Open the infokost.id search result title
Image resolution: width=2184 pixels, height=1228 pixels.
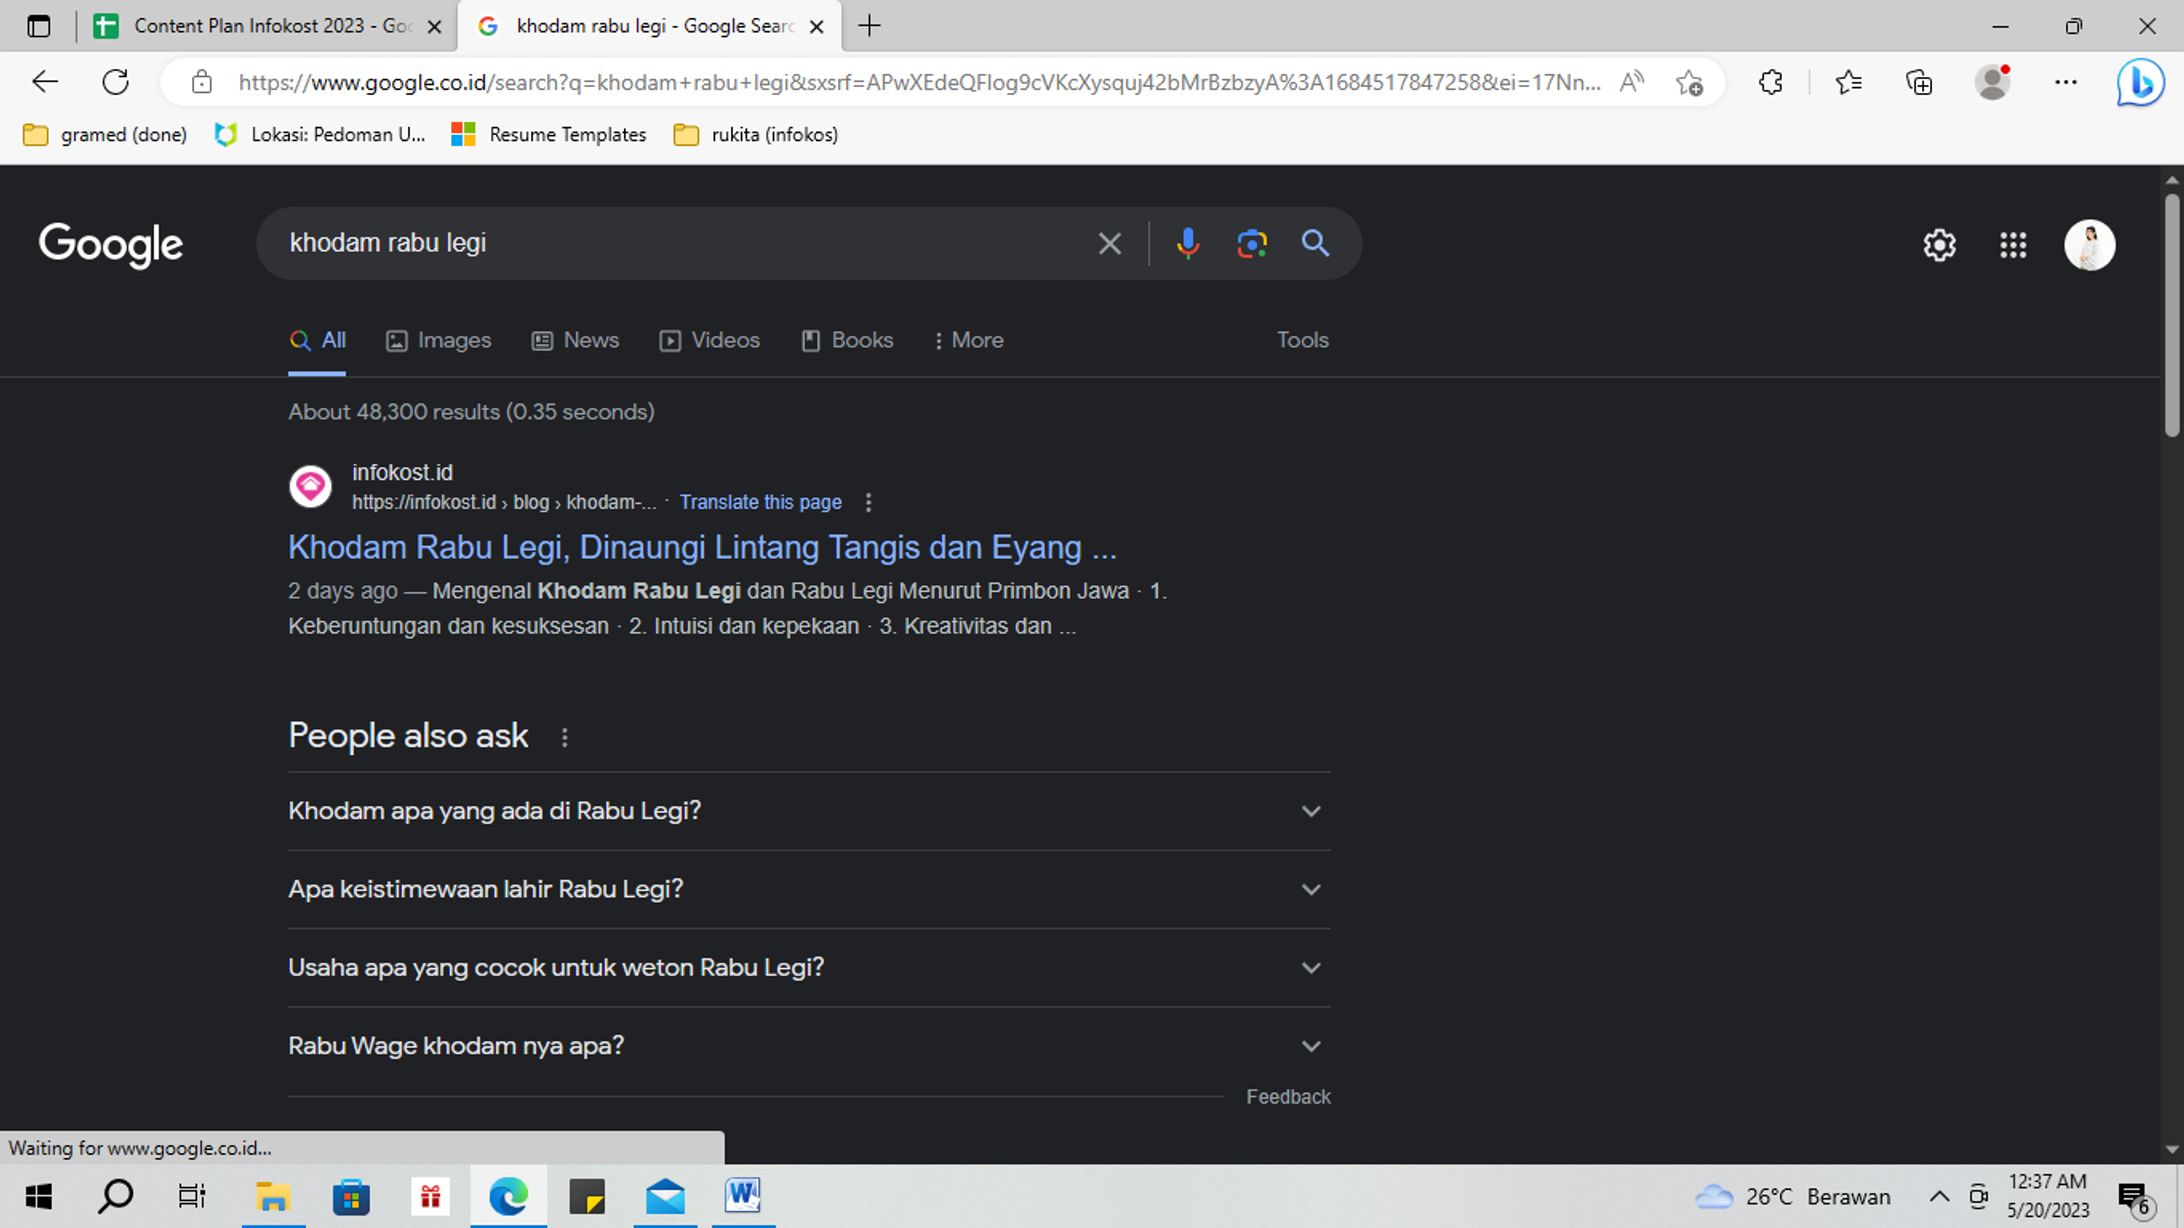click(700, 547)
